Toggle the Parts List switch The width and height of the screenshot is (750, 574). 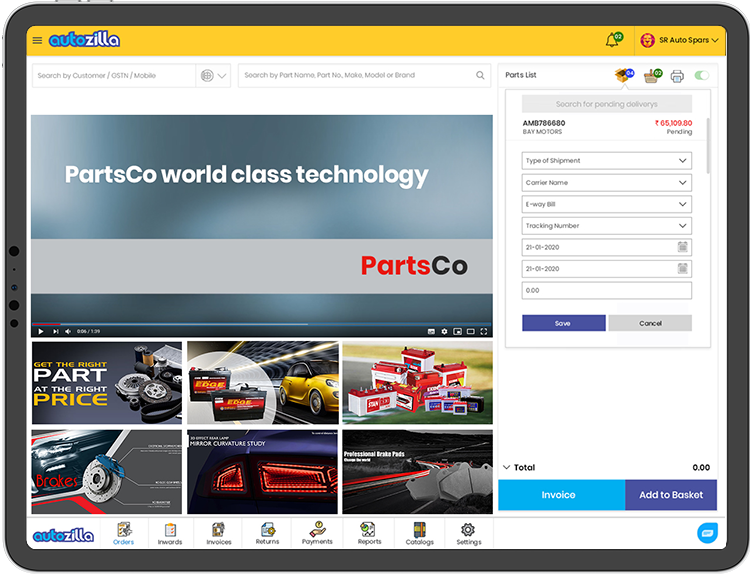pos(702,75)
